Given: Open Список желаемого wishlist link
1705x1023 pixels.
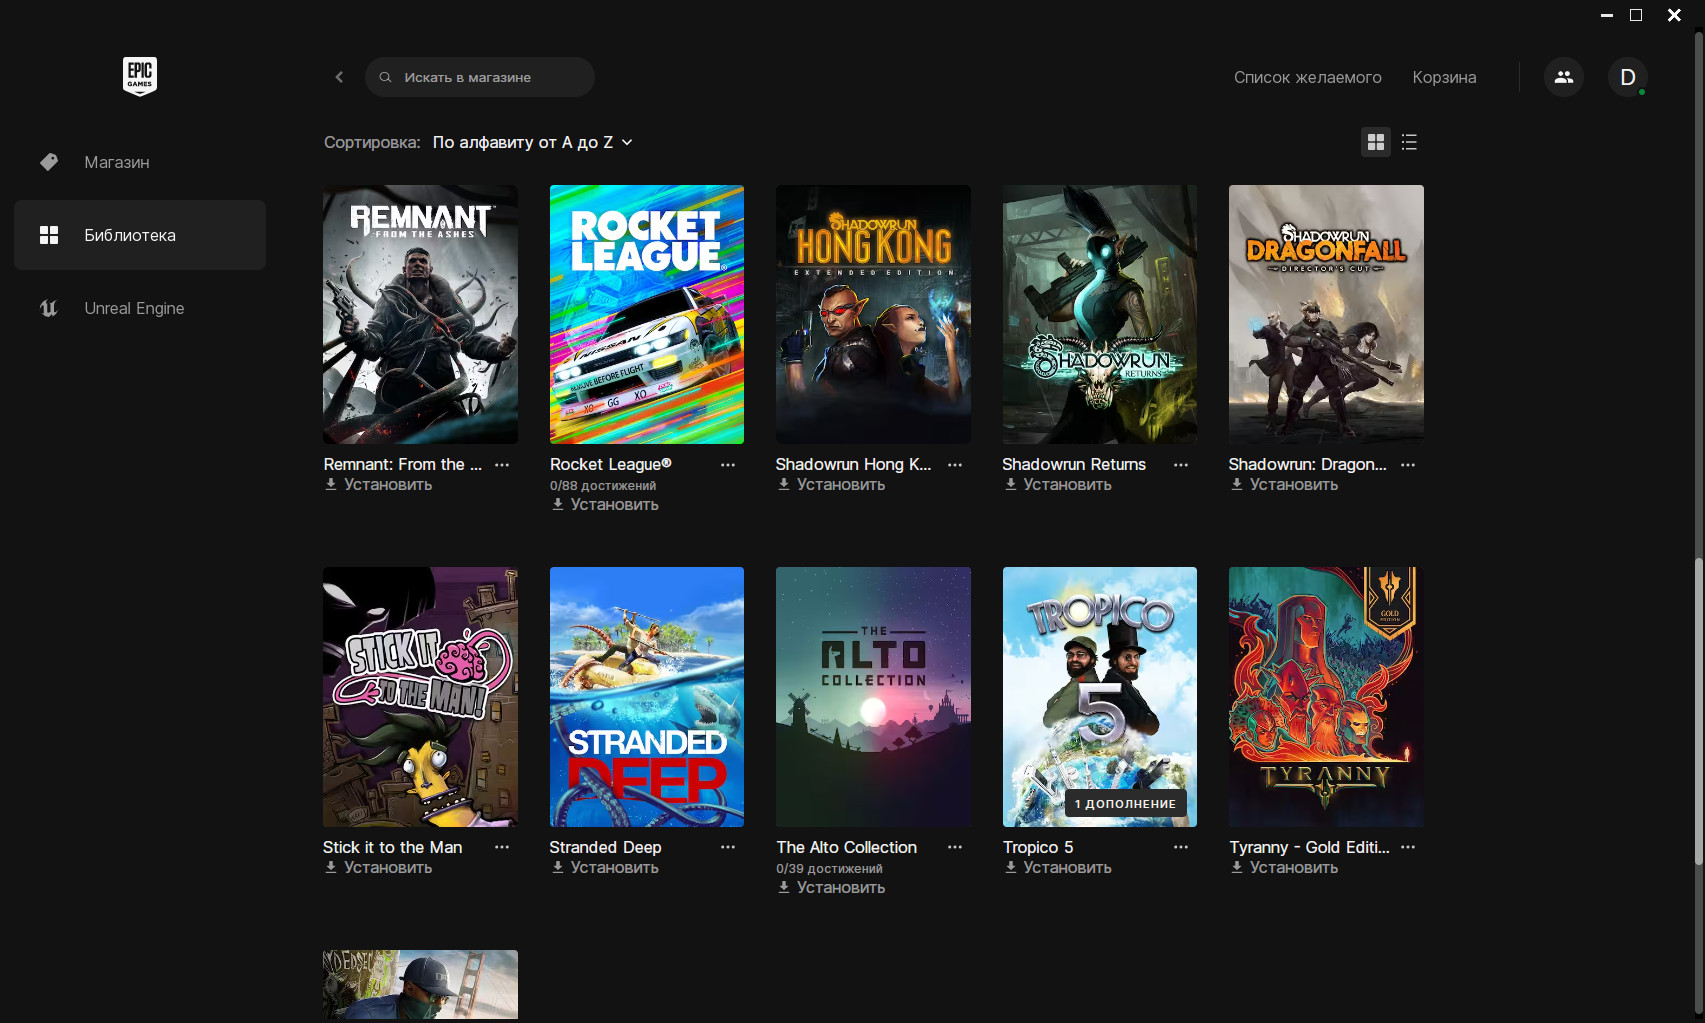Looking at the screenshot, I should [x=1307, y=77].
